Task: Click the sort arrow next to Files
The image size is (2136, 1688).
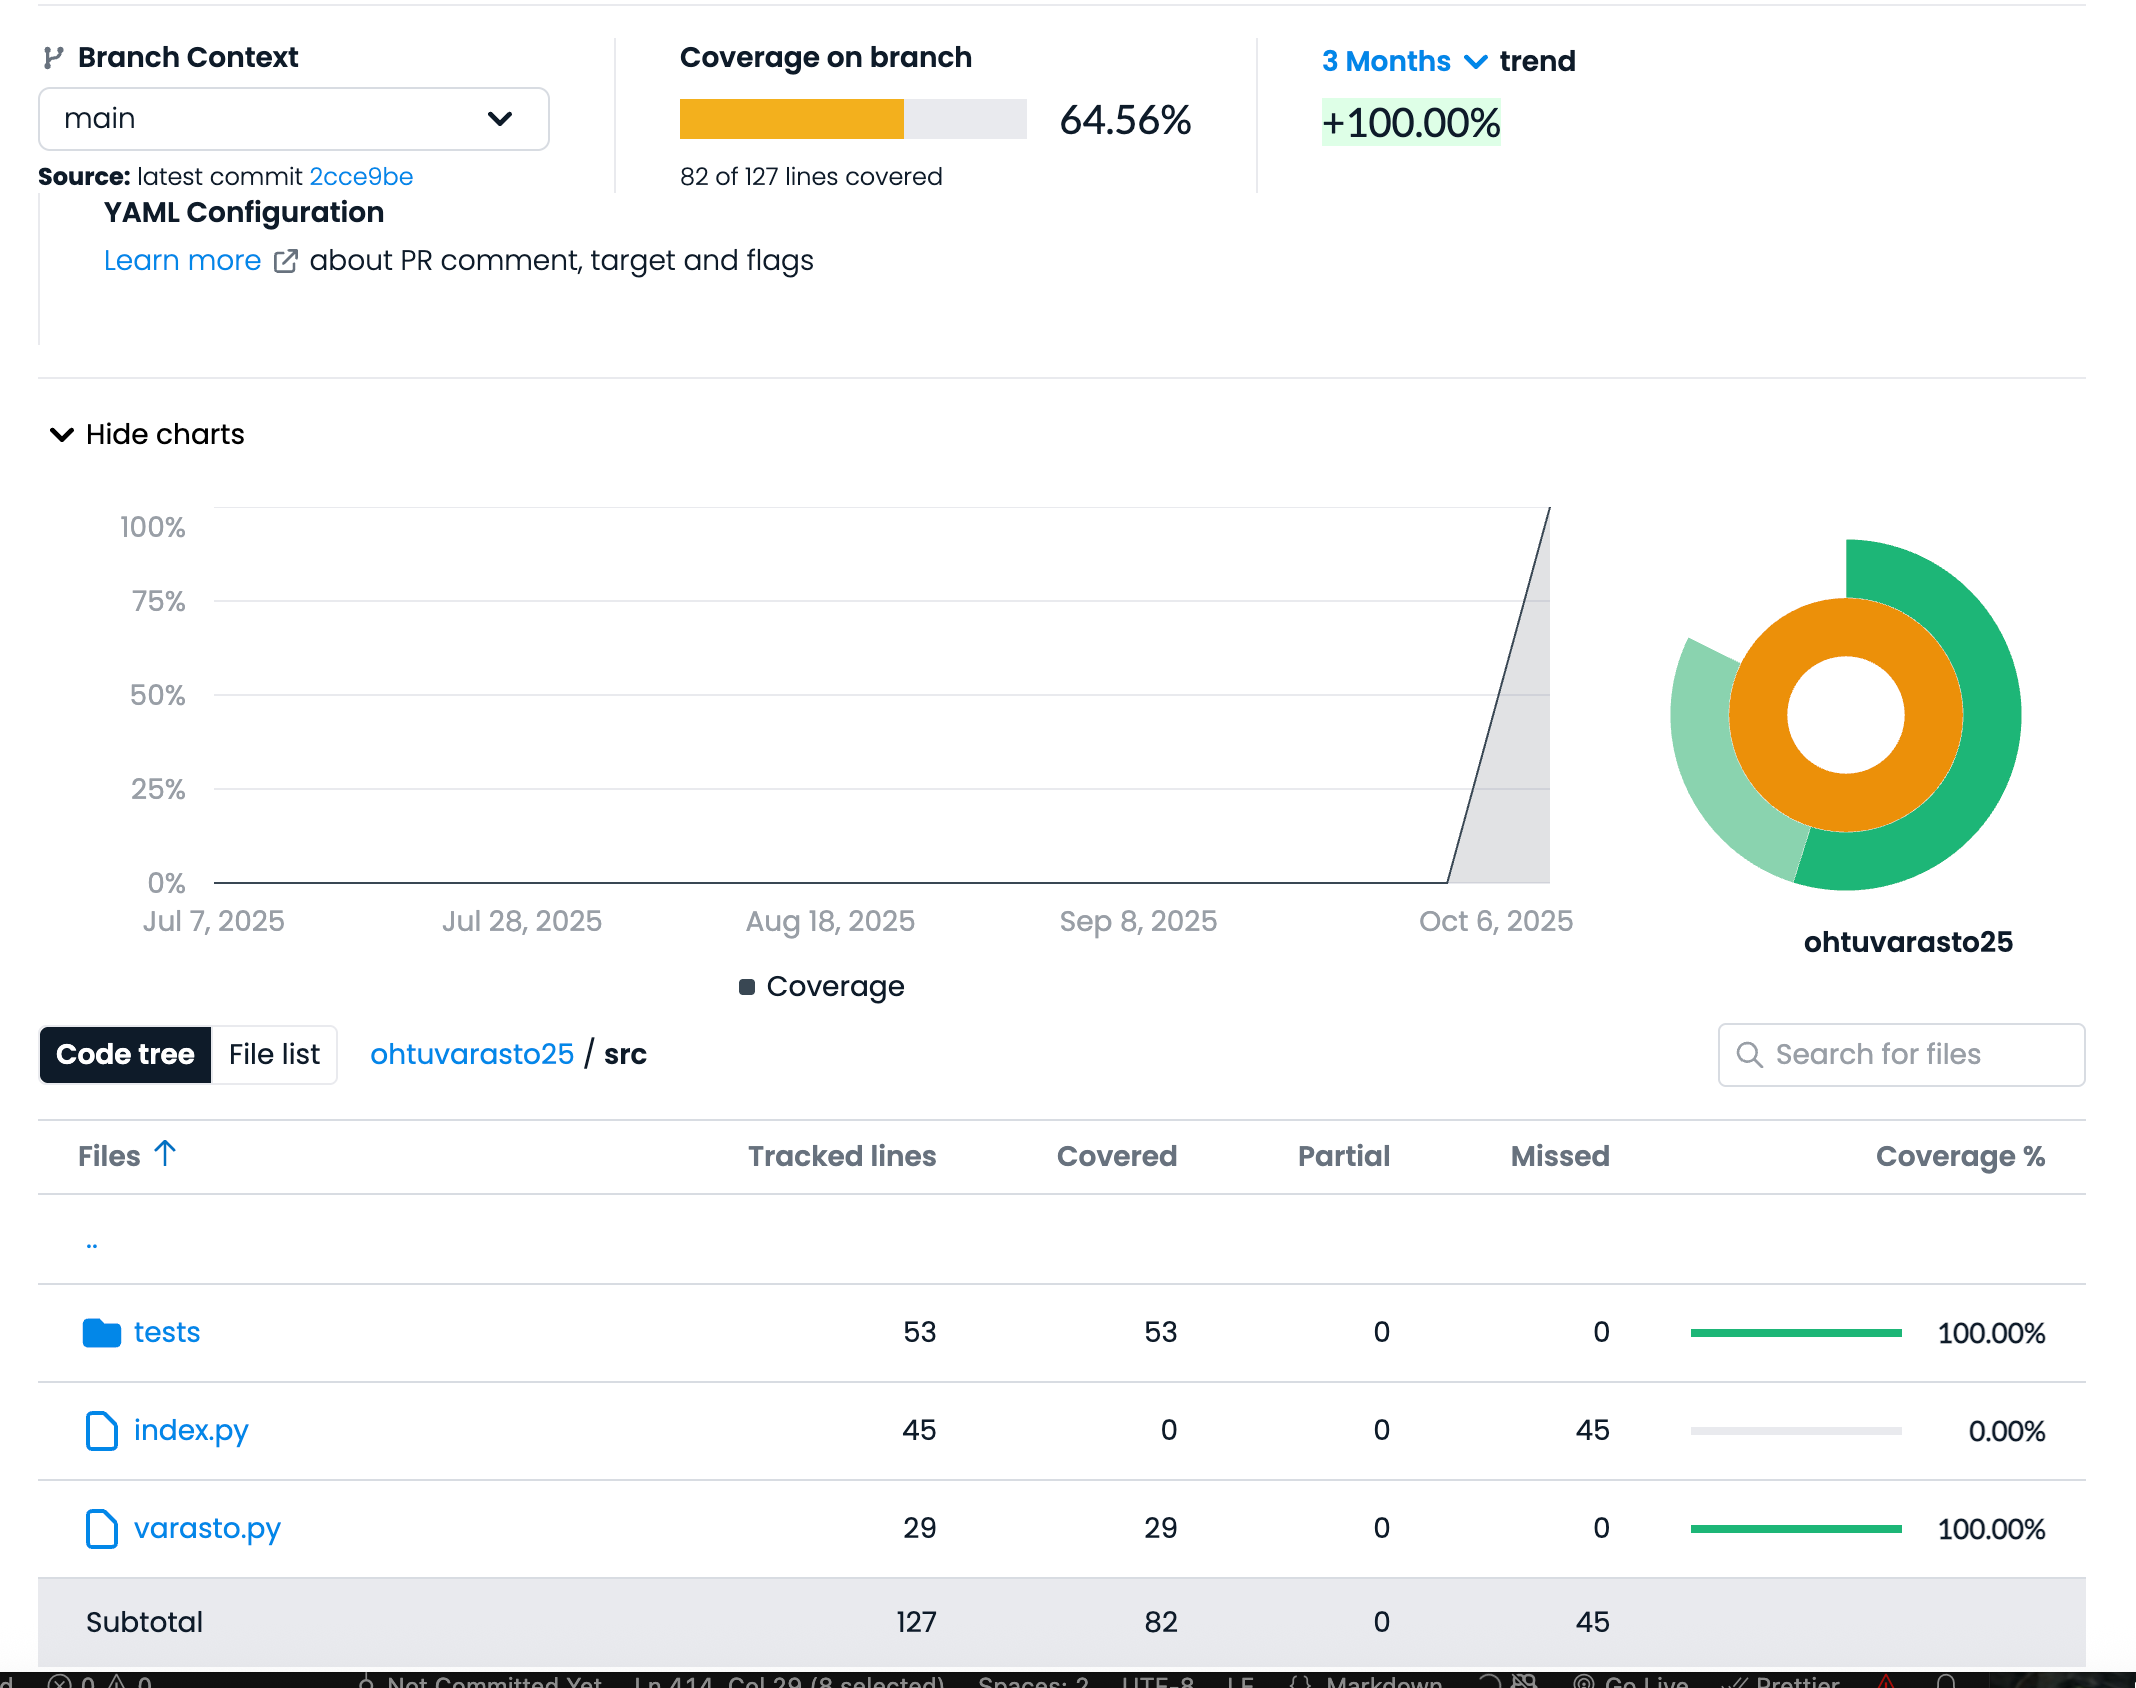Action: [166, 1154]
